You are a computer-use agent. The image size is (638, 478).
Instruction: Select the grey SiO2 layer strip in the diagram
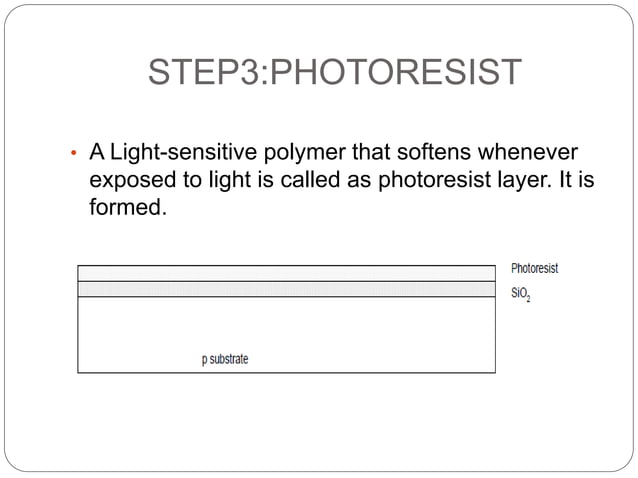tap(286, 289)
